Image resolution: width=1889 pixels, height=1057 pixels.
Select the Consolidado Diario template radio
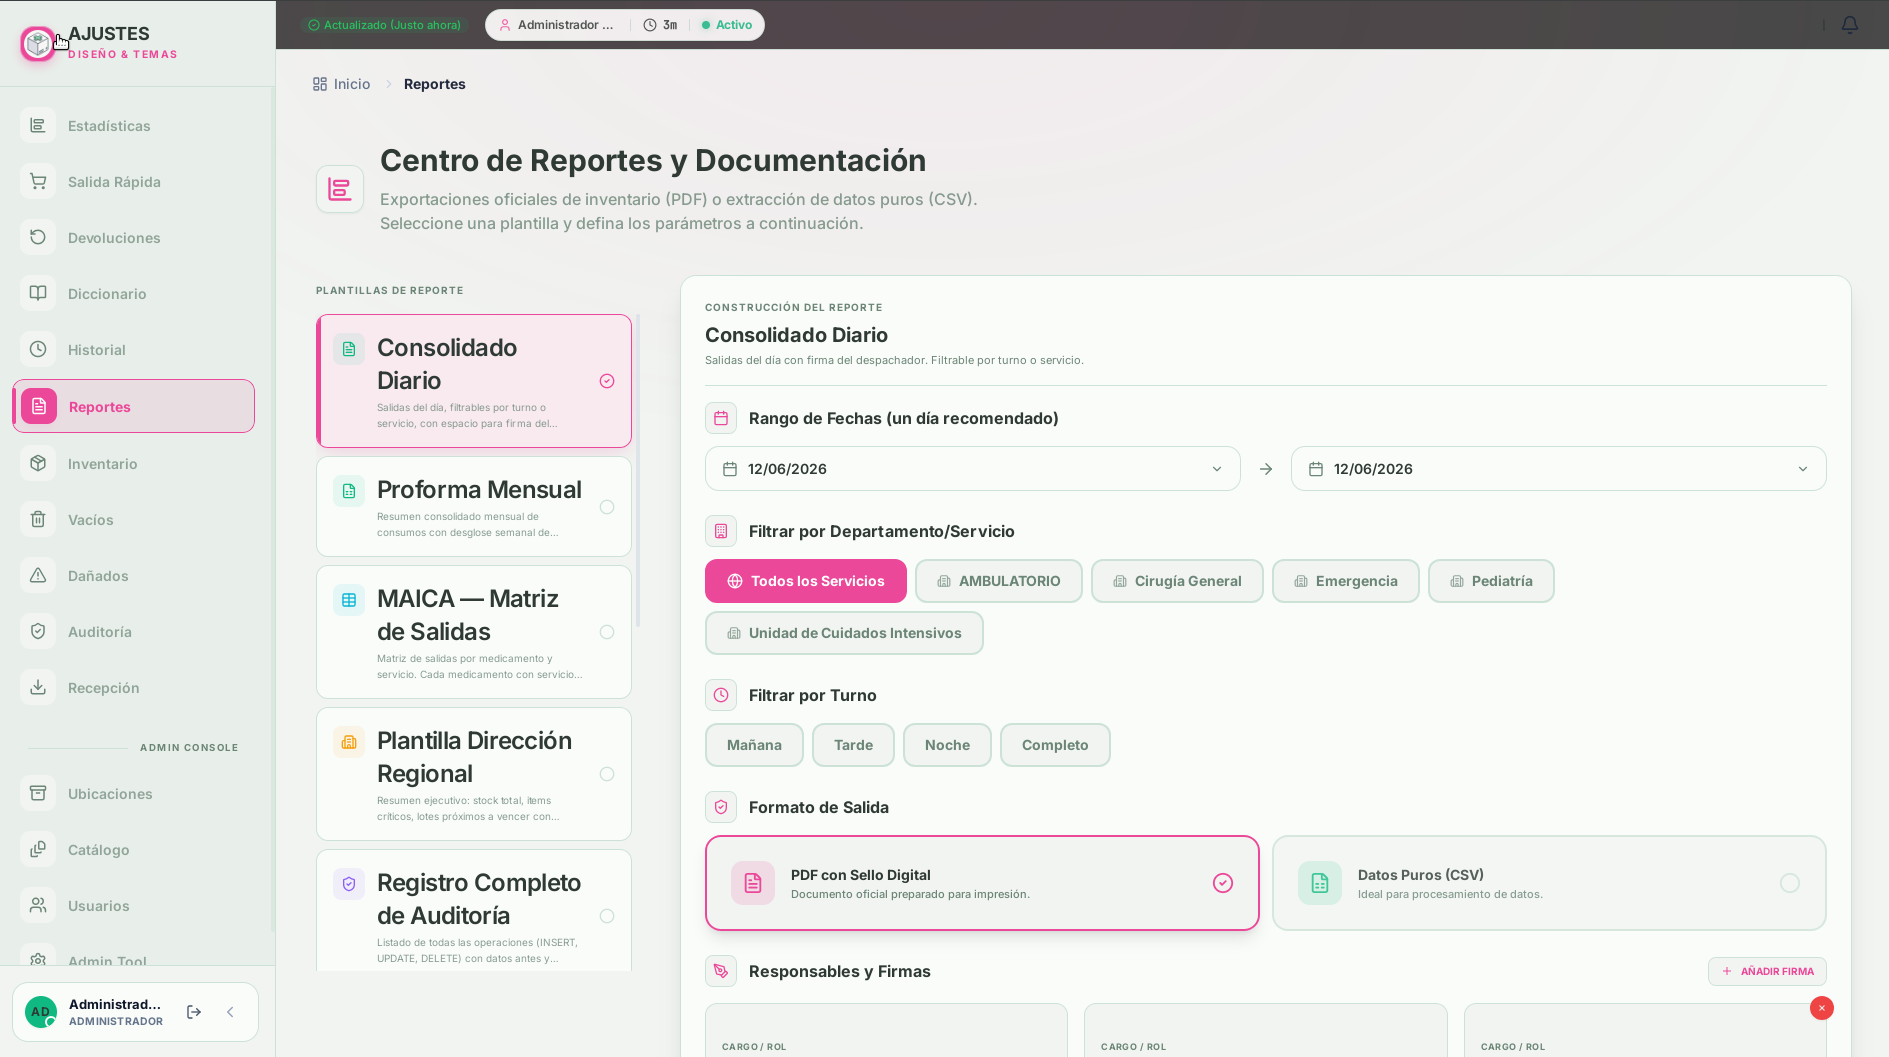tap(607, 381)
